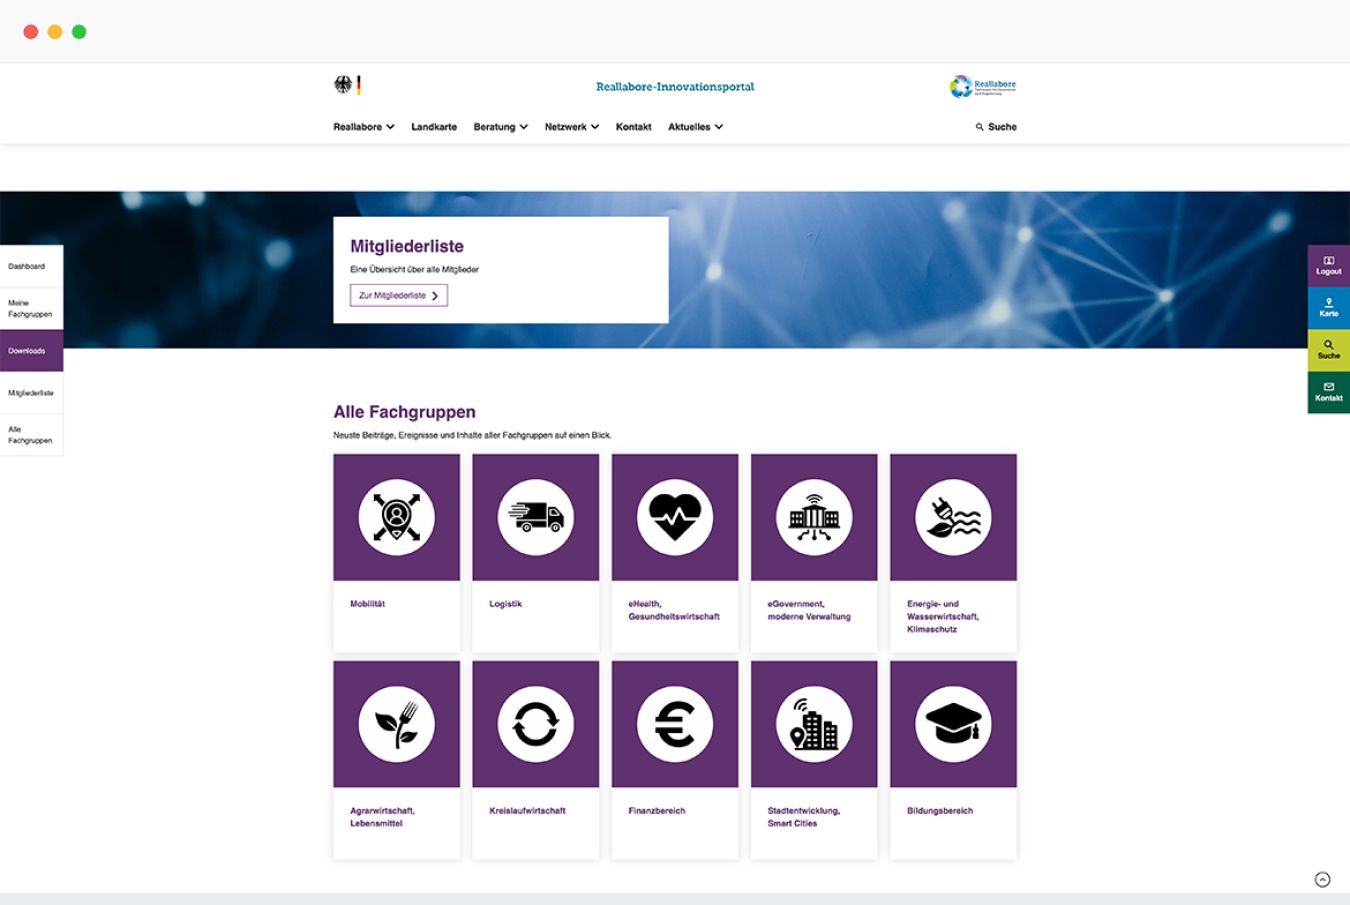Open the Logistik truck icon tile
Screen dimensions: 1350x905
[535, 517]
